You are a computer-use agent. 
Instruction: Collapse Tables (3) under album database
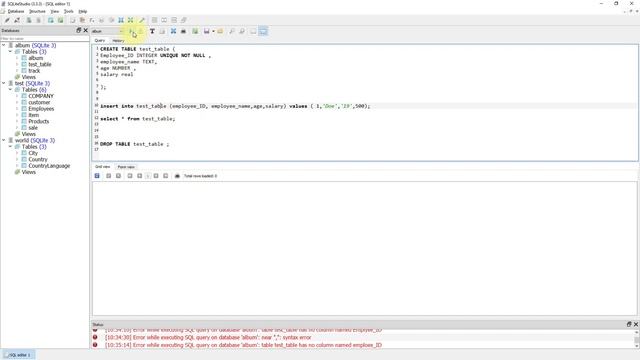10,52
